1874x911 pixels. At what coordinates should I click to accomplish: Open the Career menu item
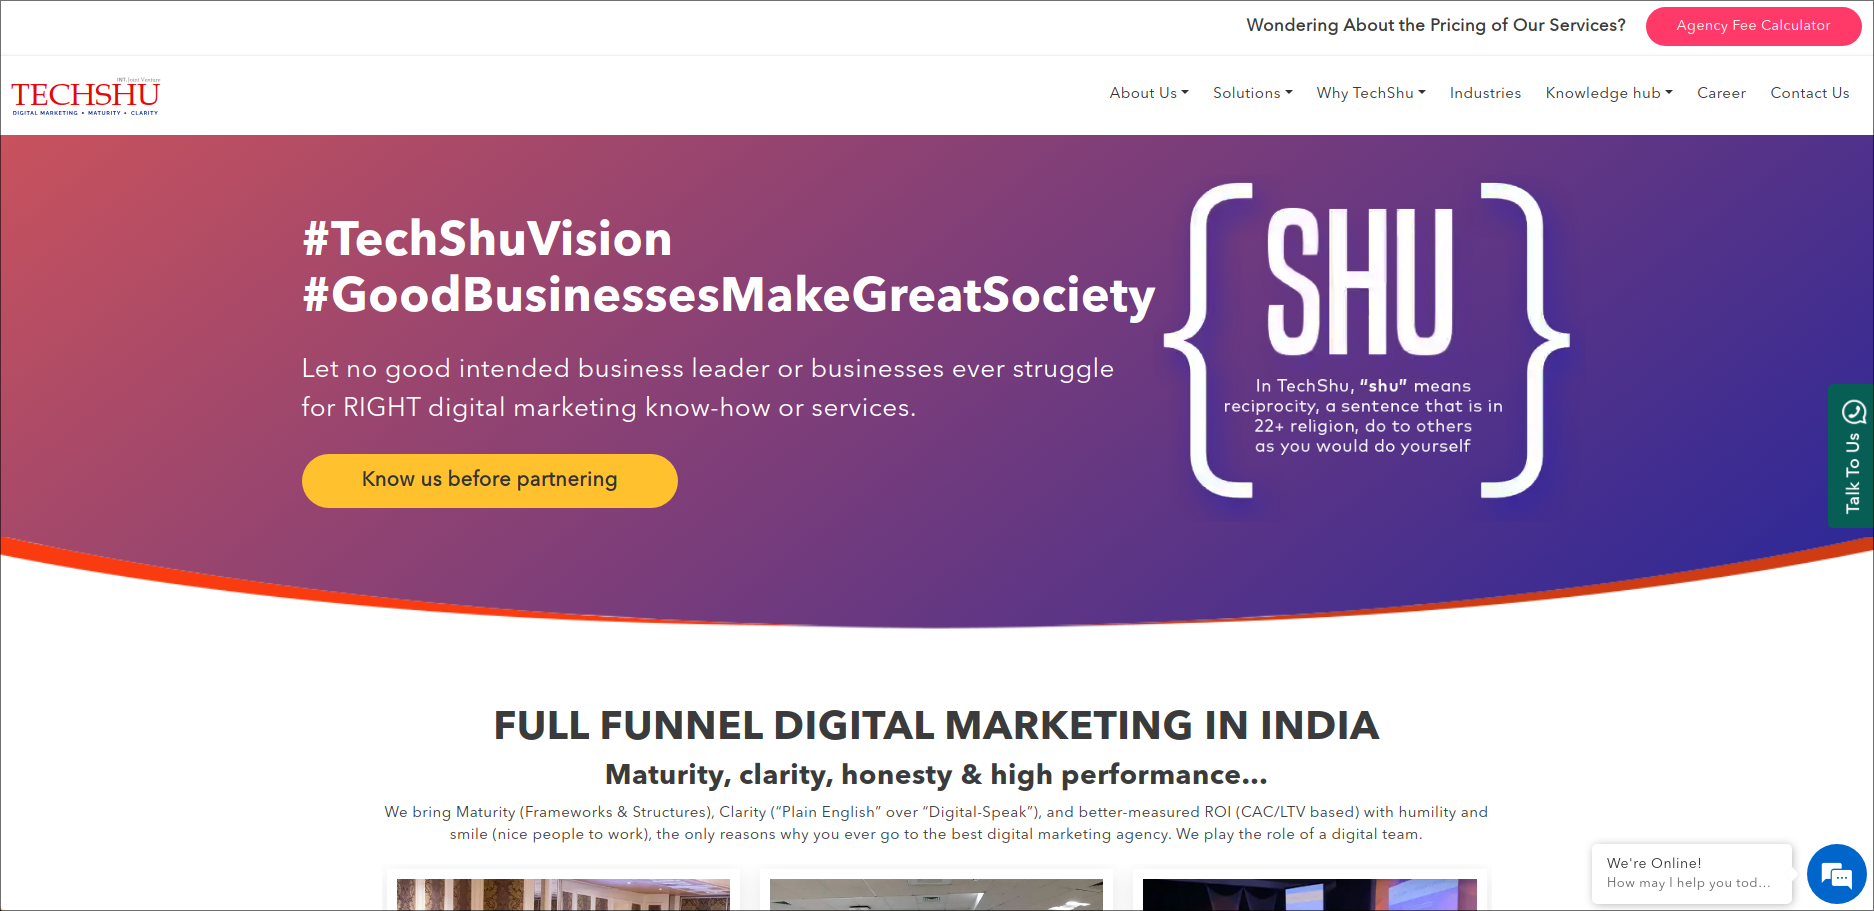[x=1721, y=93]
